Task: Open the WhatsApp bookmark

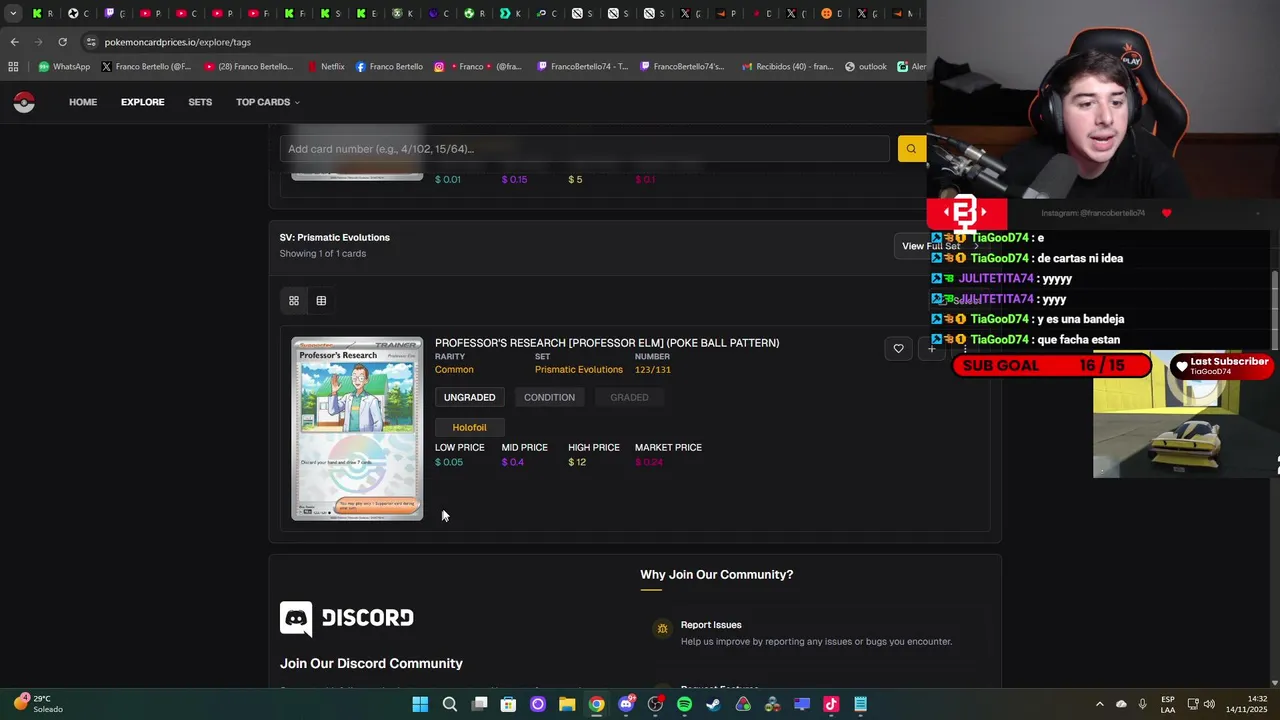Action: tap(64, 67)
